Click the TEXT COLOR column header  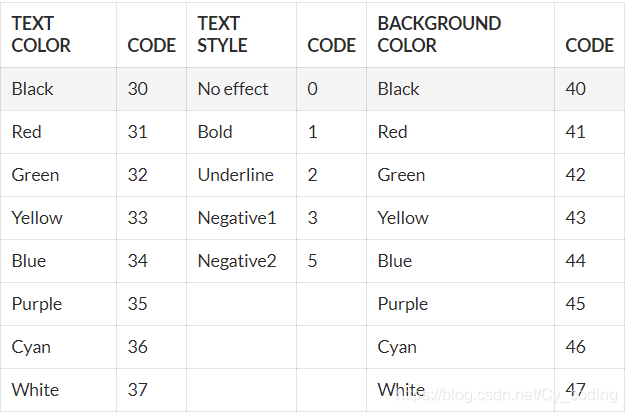[x=41, y=34]
